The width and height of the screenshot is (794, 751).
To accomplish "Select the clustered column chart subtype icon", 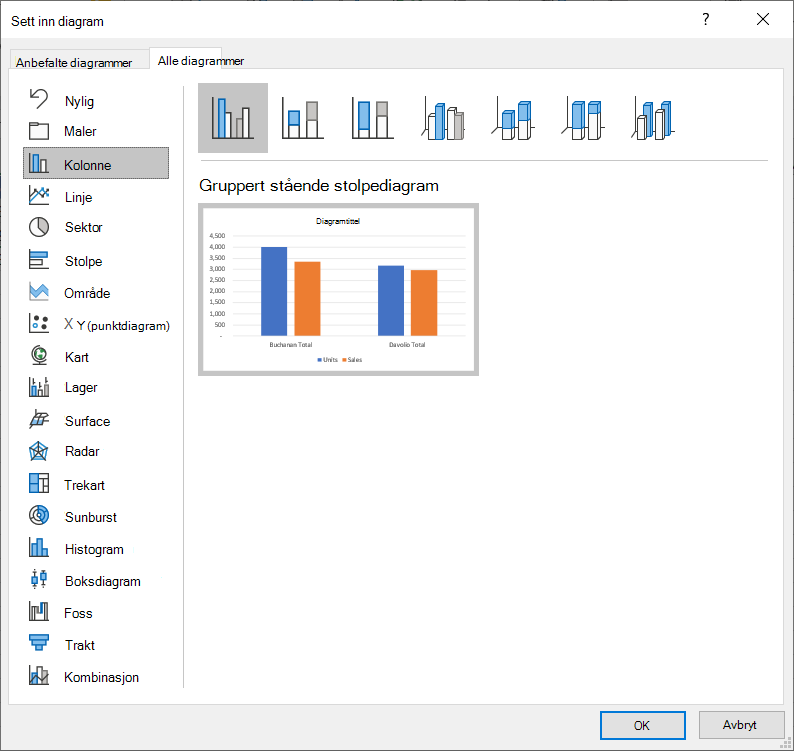I will [x=233, y=118].
